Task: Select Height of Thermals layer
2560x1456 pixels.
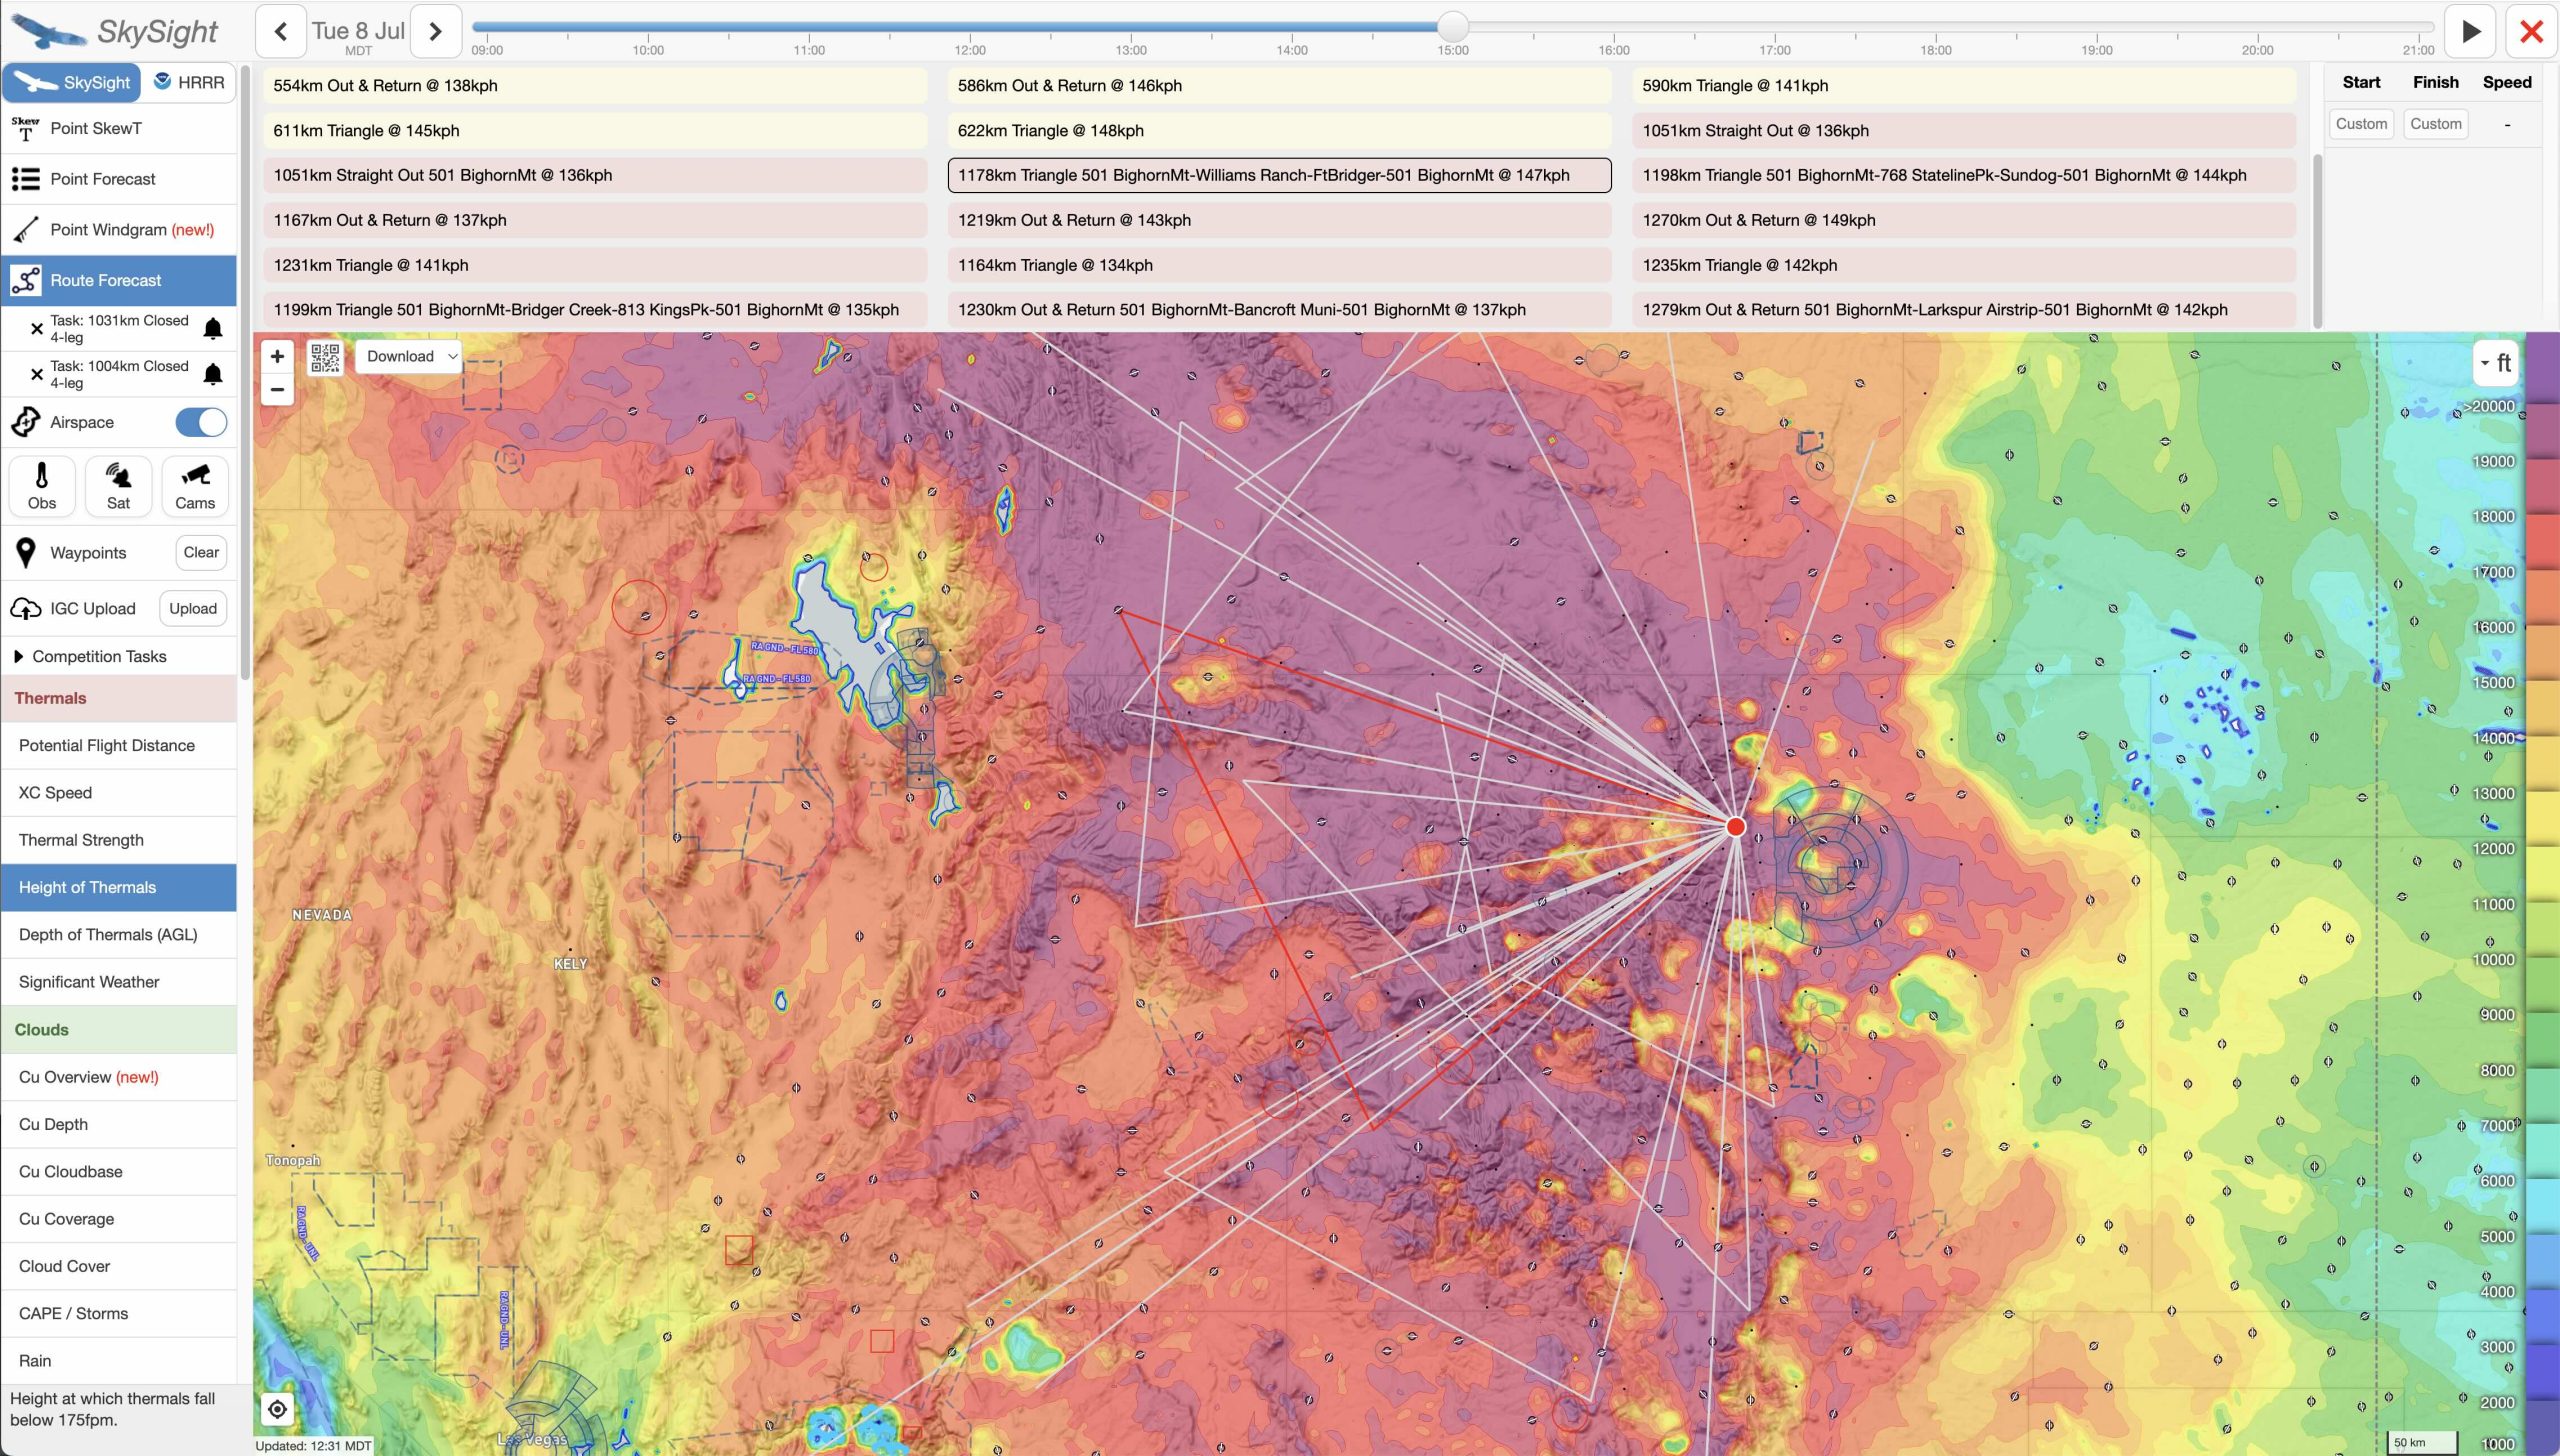Action: pos(119,887)
